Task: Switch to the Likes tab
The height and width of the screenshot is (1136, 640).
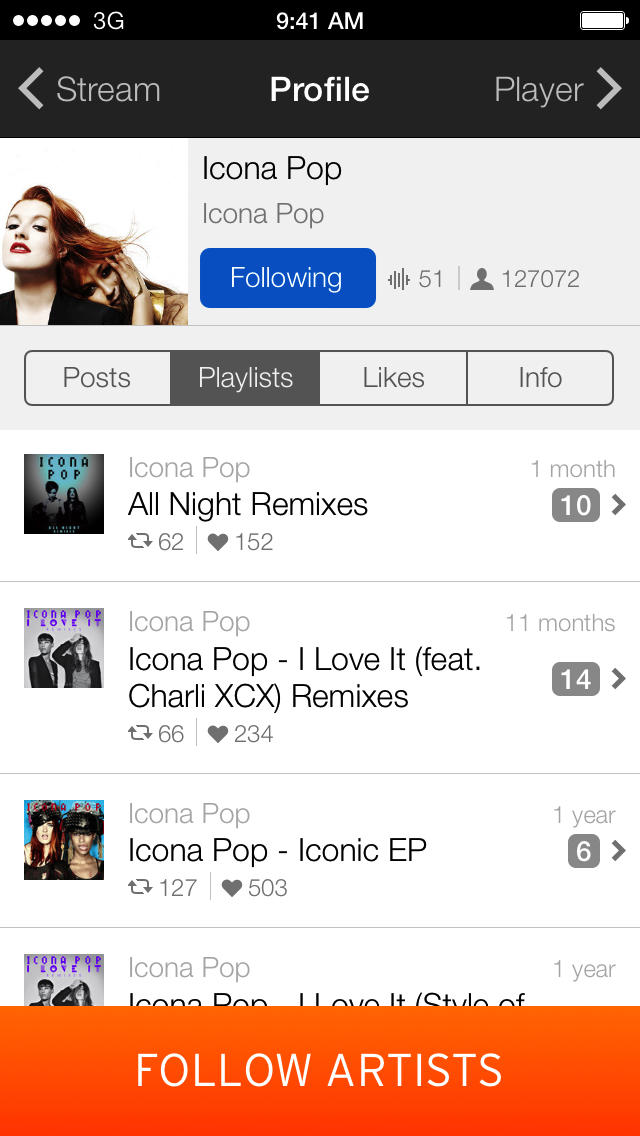Action: tap(393, 378)
